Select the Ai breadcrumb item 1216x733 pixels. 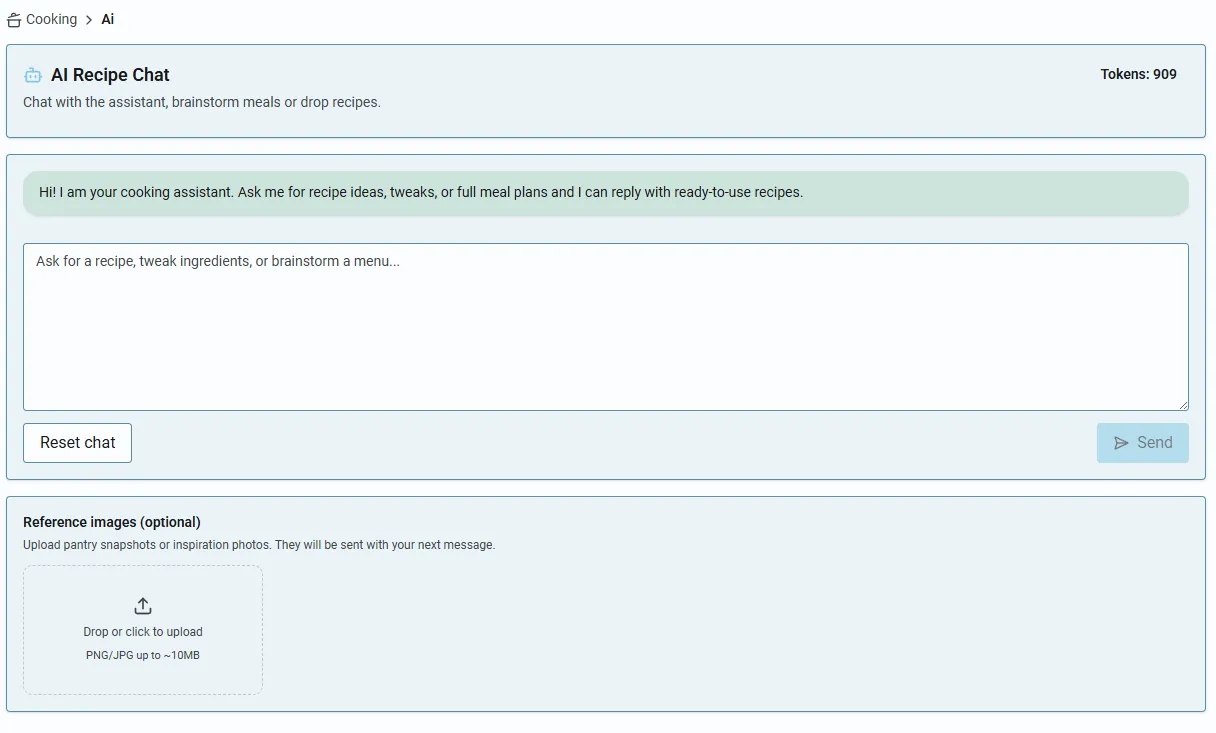tap(108, 19)
